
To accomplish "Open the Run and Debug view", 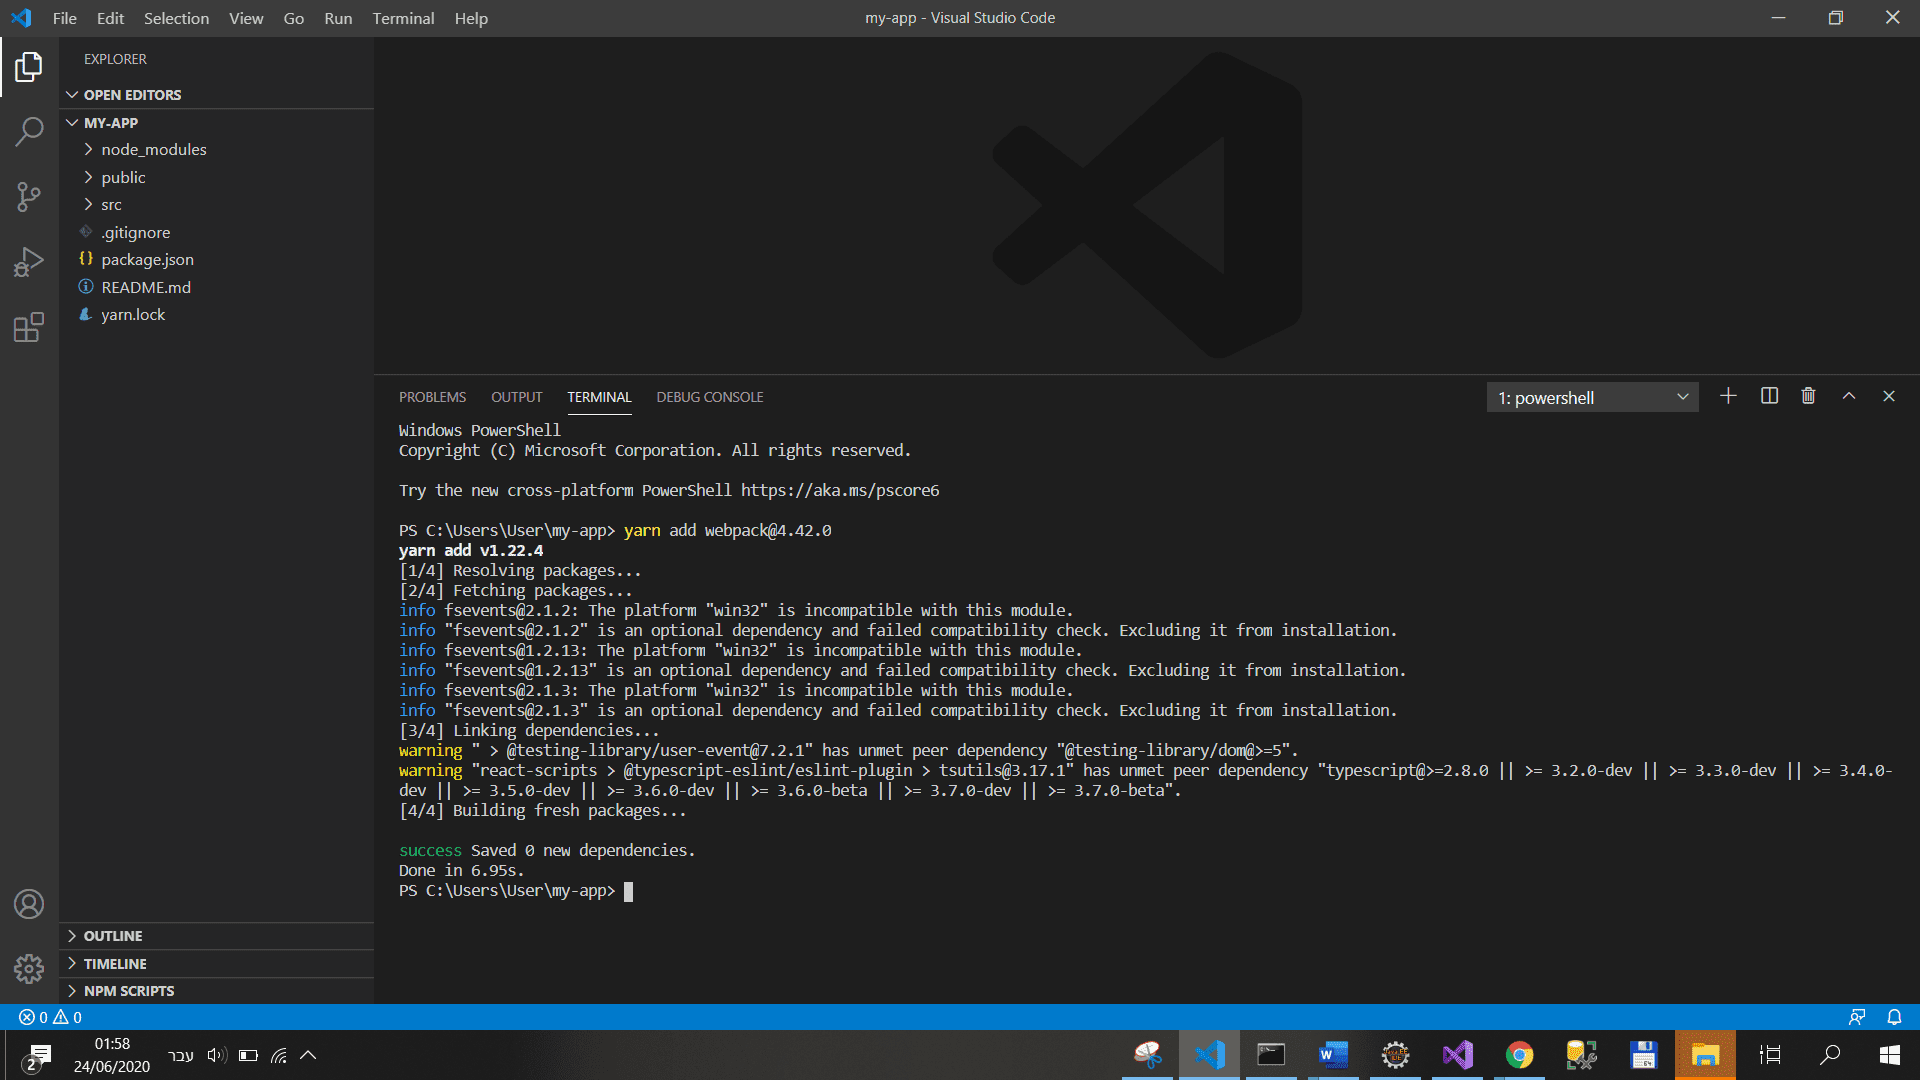I will (x=29, y=262).
